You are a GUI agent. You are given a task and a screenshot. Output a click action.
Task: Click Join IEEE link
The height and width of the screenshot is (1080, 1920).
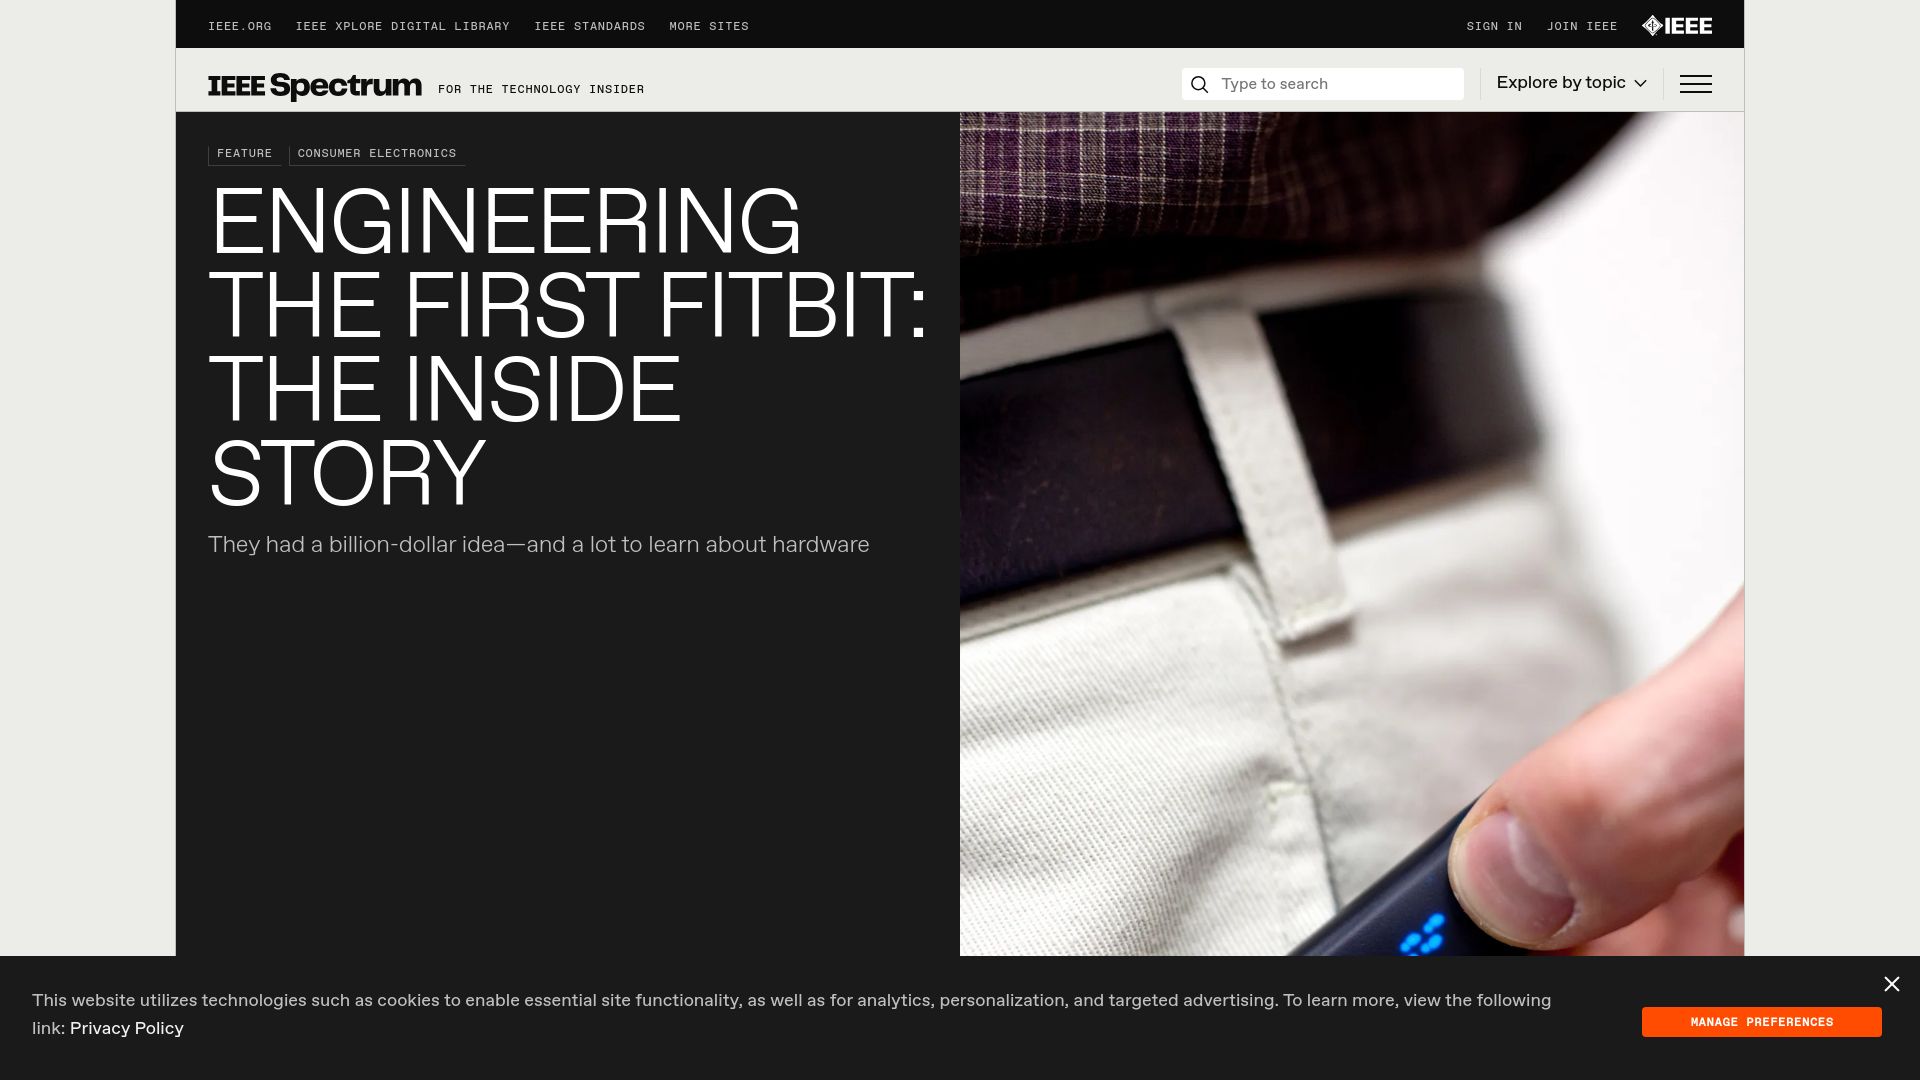1582,27
